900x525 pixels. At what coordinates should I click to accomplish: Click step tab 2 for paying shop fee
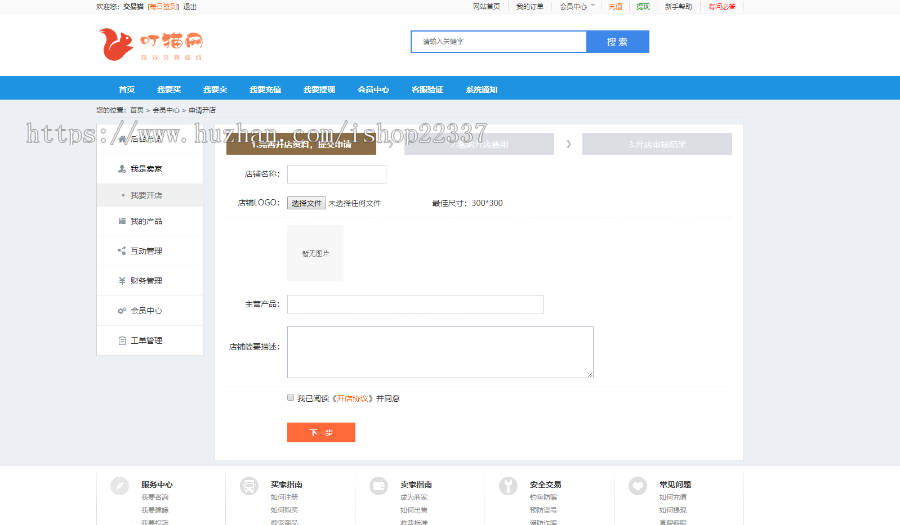479,144
